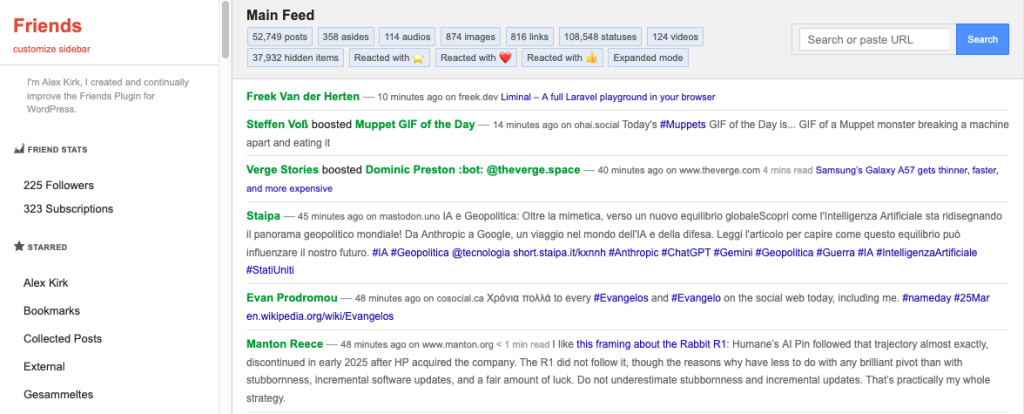Open Bookmarks in the Starred list

click(x=51, y=311)
